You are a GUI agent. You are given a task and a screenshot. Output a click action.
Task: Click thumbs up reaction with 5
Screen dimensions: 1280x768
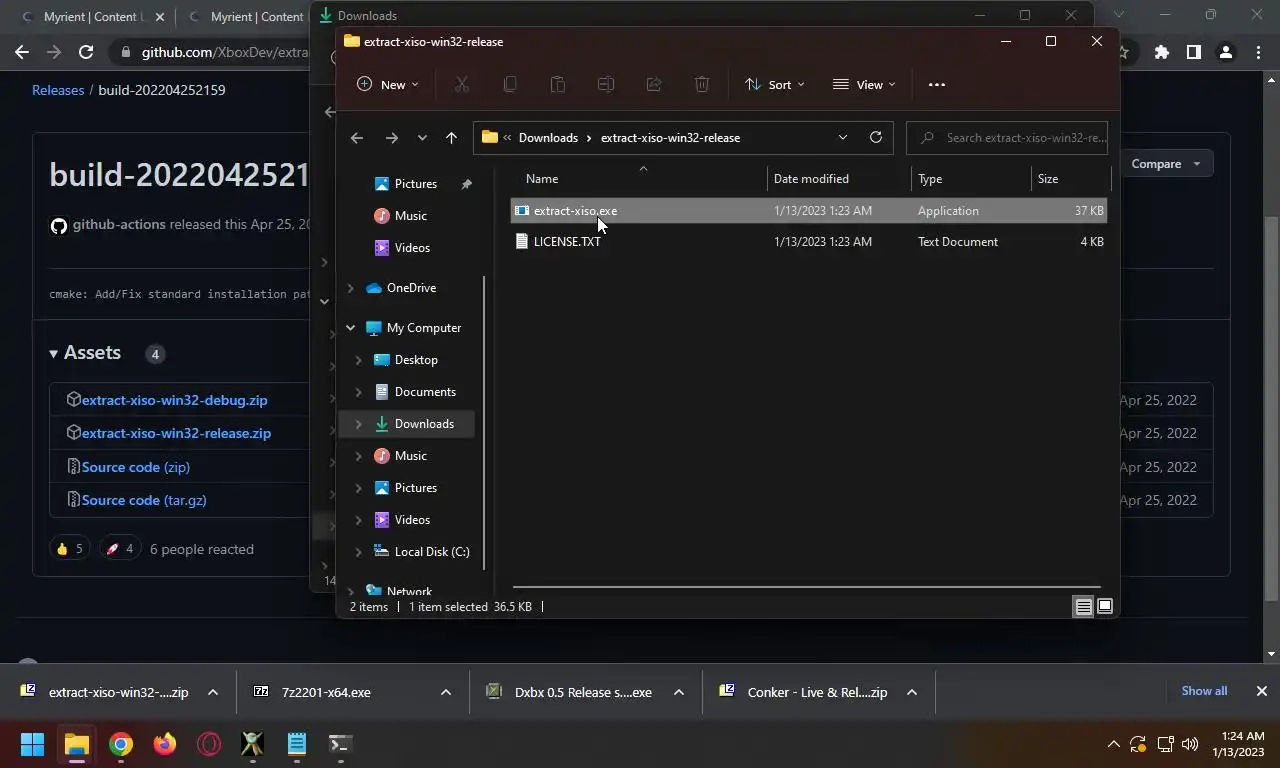[x=69, y=549]
